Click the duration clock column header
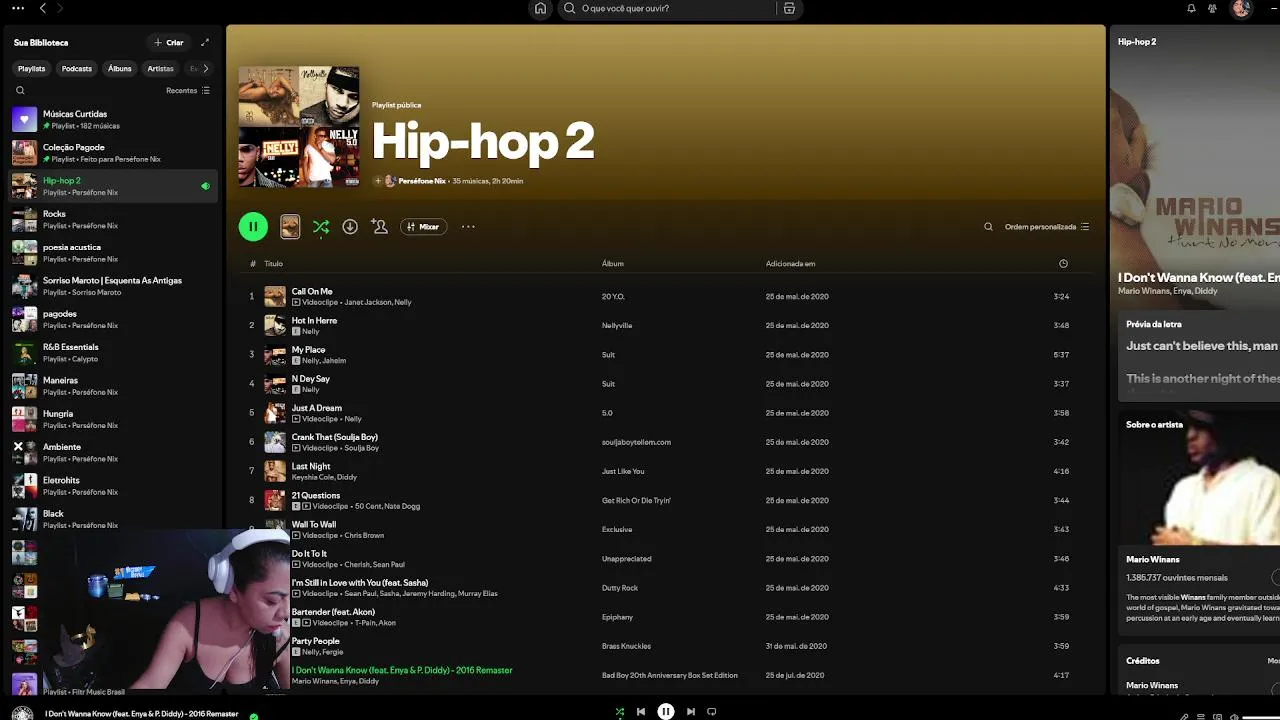 tap(1063, 264)
